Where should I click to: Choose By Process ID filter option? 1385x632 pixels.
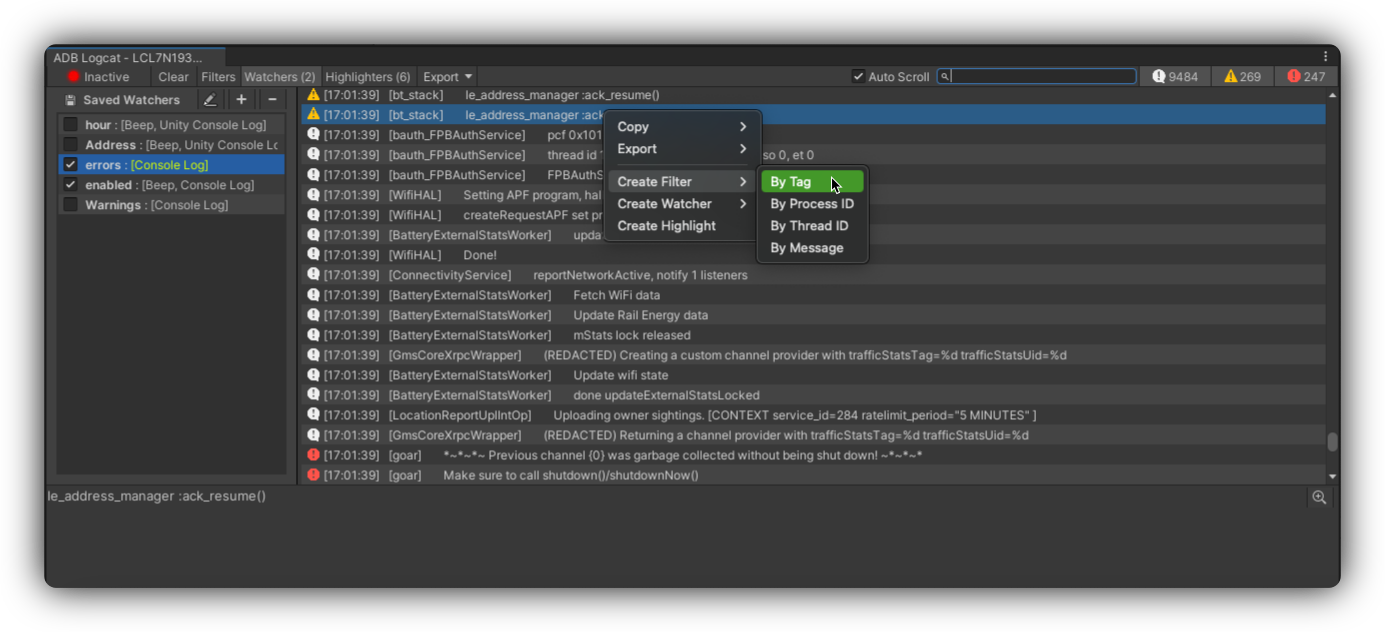811,204
